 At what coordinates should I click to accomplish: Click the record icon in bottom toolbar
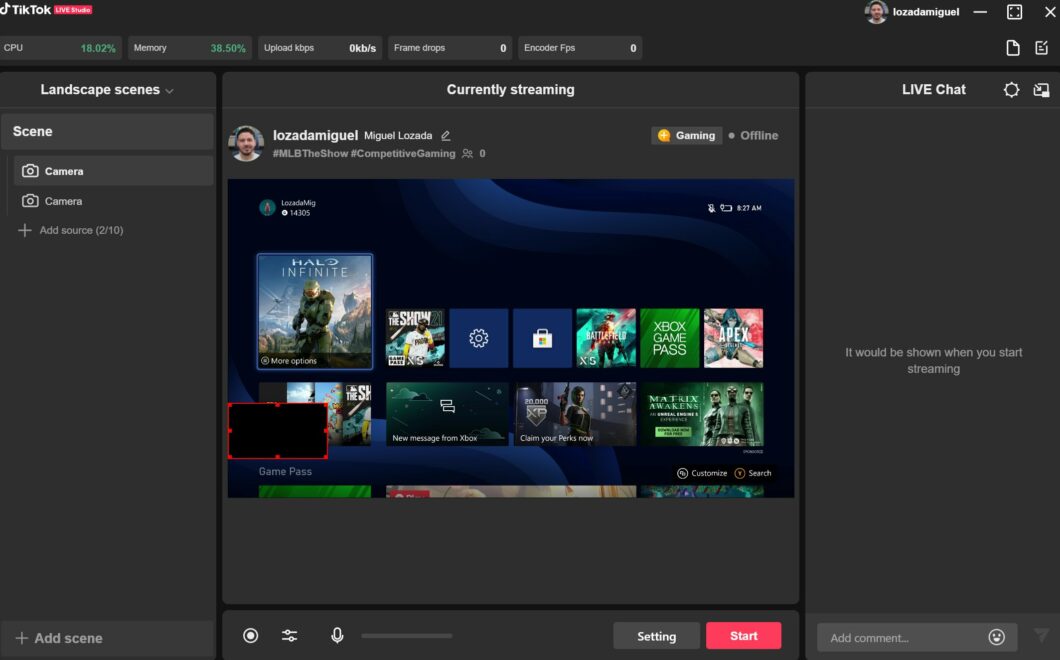[x=250, y=636]
